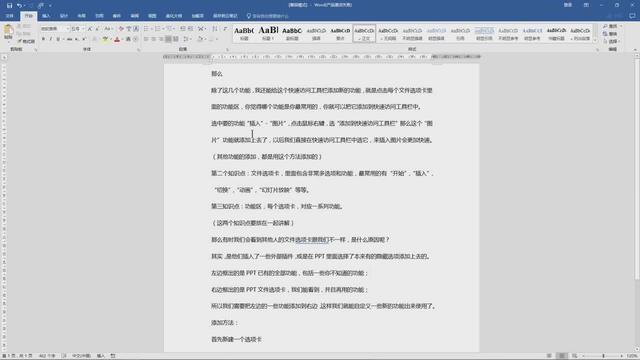
Task: Toggle Superscript formatting
Action: pos(83,39)
